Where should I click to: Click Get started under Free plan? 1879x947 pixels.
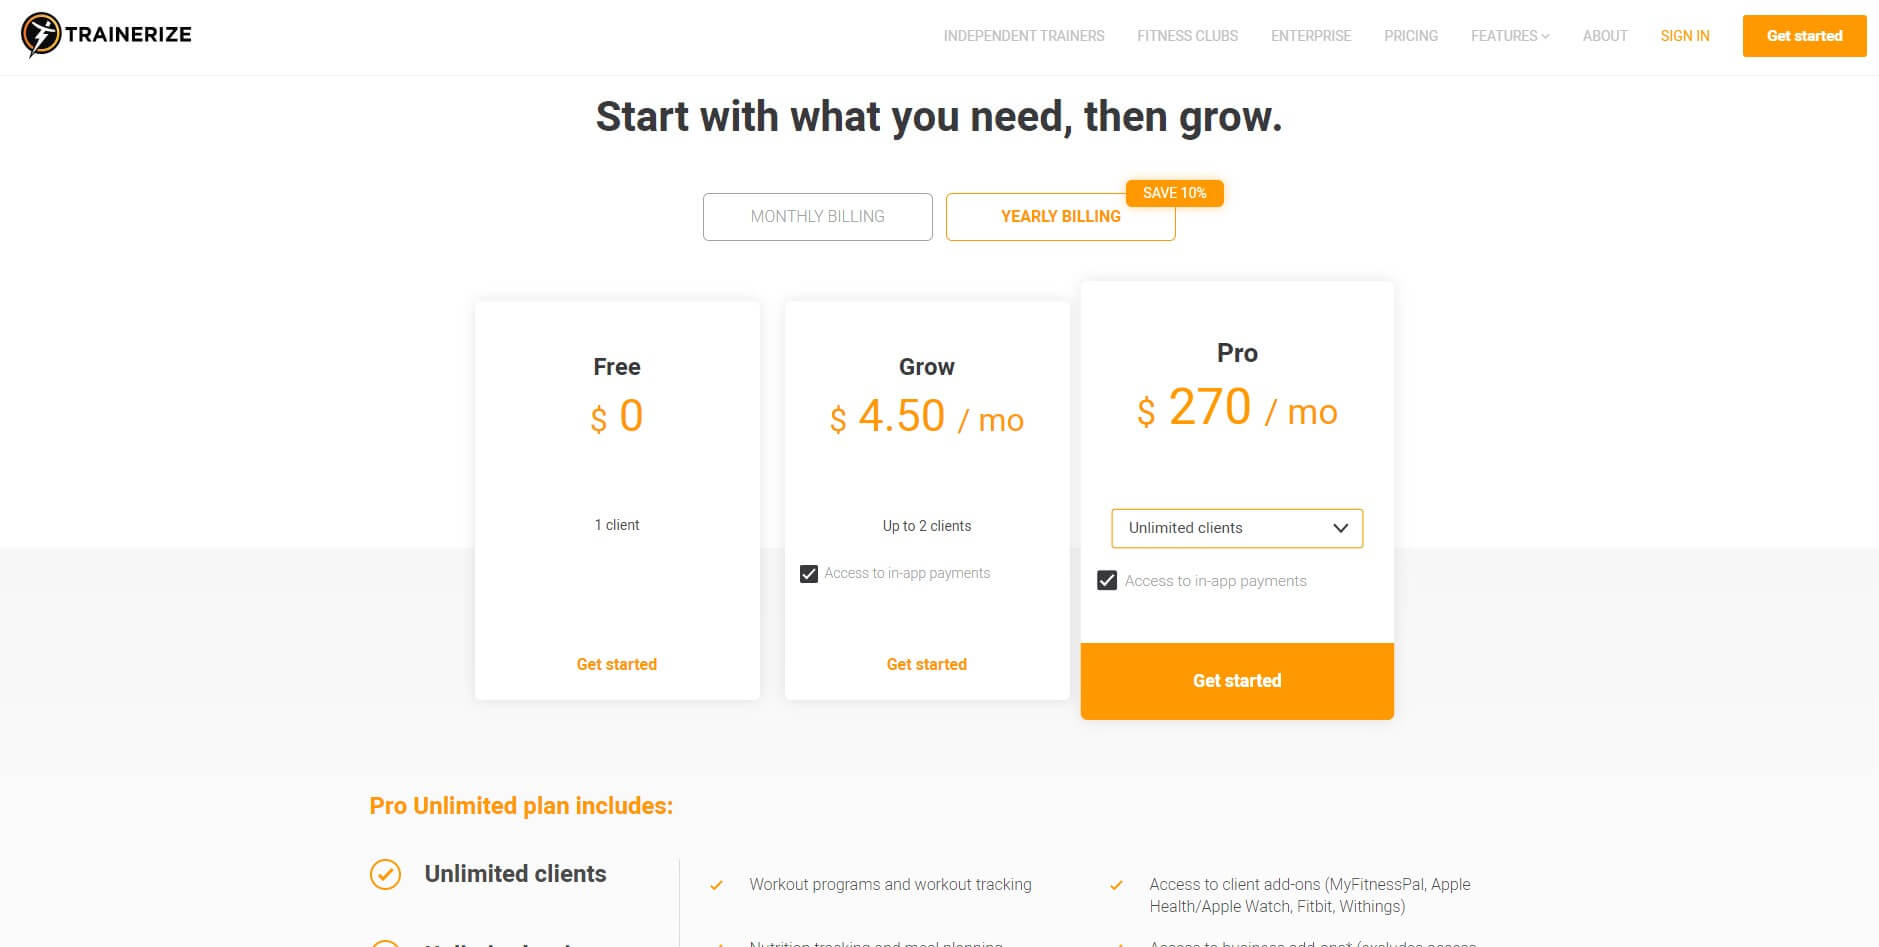click(617, 665)
